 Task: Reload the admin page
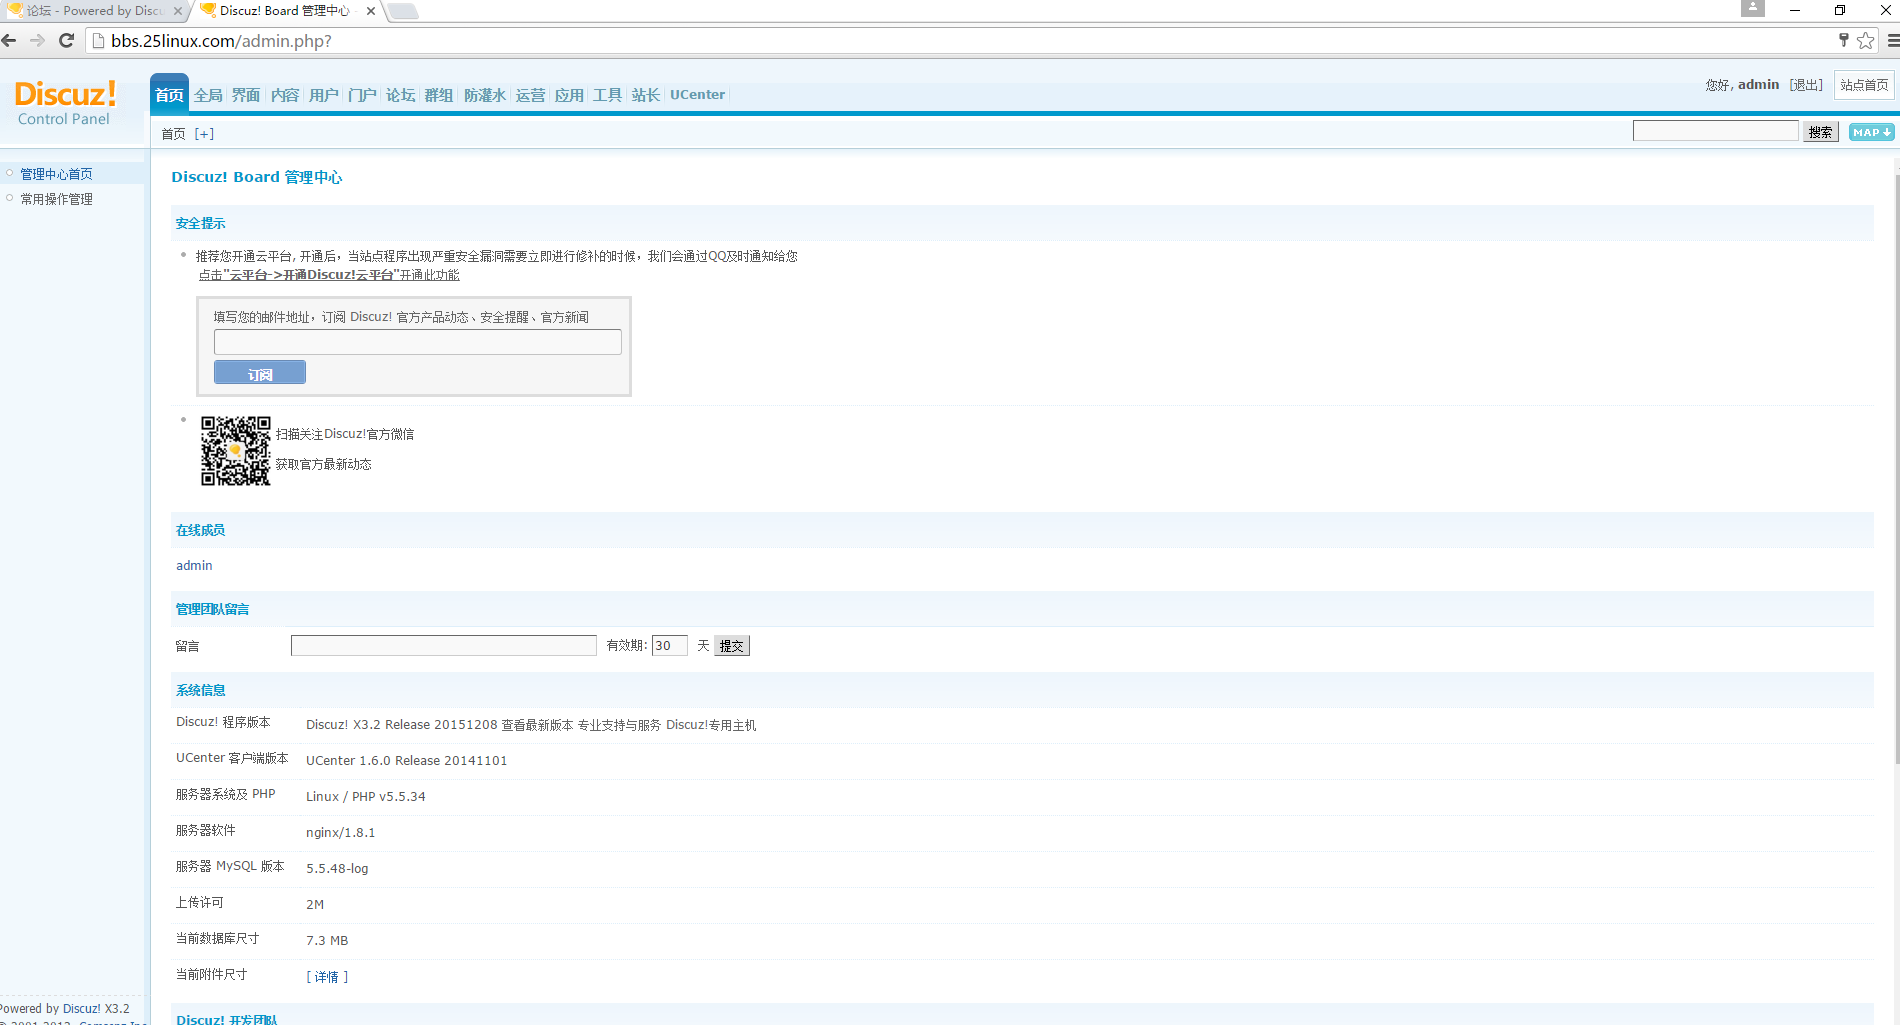[67, 41]
